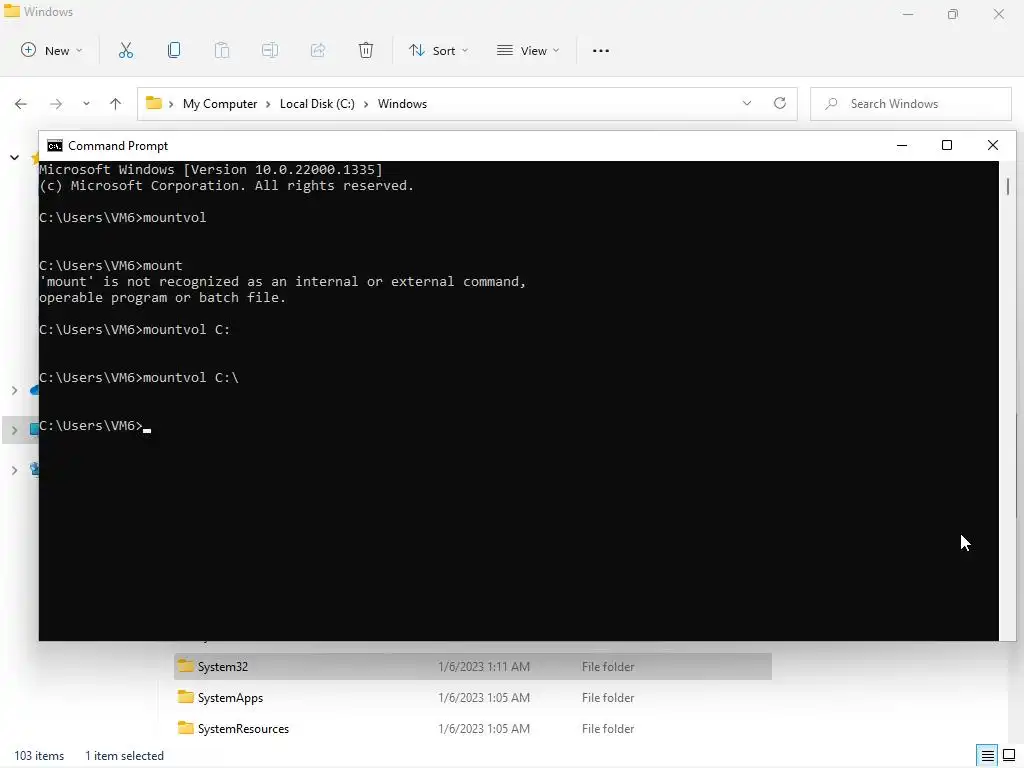Go forward with the right arrow
Screen dimensions: 1024x768
tap(56, 104)
